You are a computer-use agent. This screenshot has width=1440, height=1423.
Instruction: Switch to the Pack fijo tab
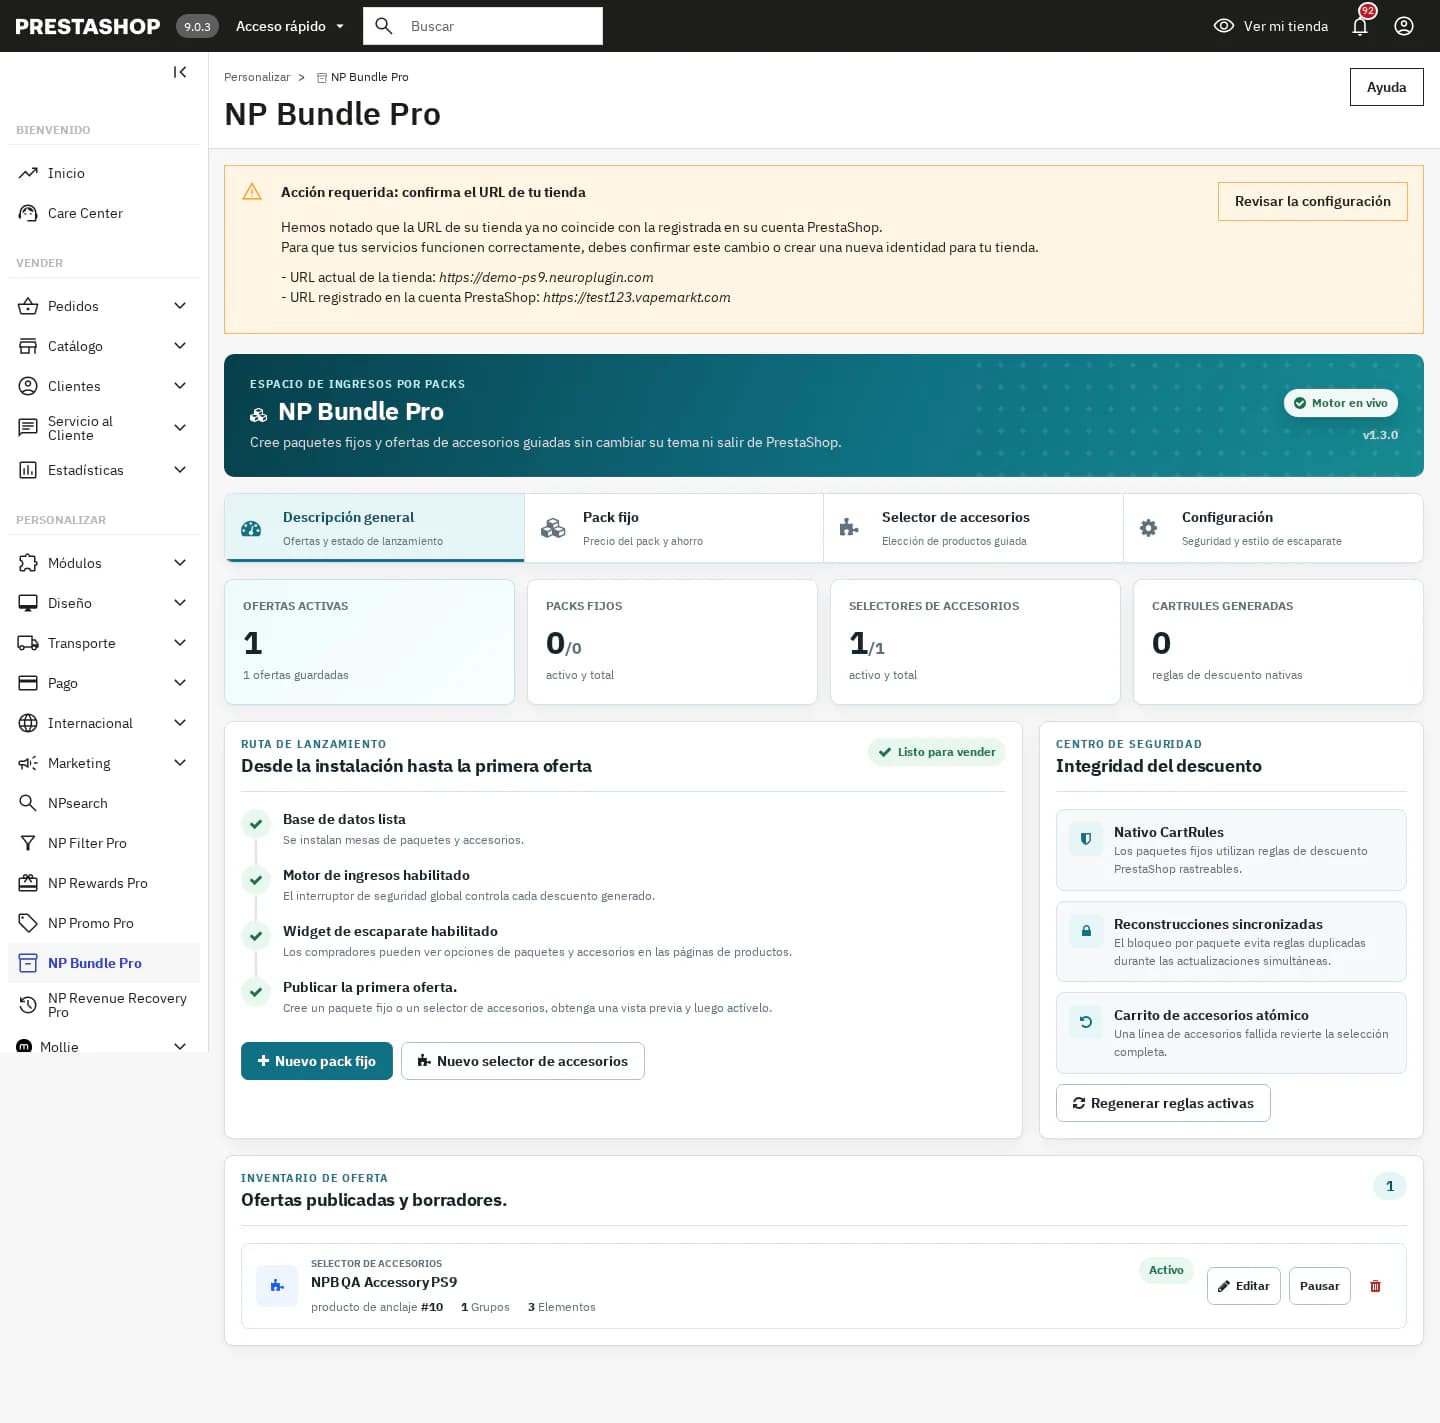(674, 527)
